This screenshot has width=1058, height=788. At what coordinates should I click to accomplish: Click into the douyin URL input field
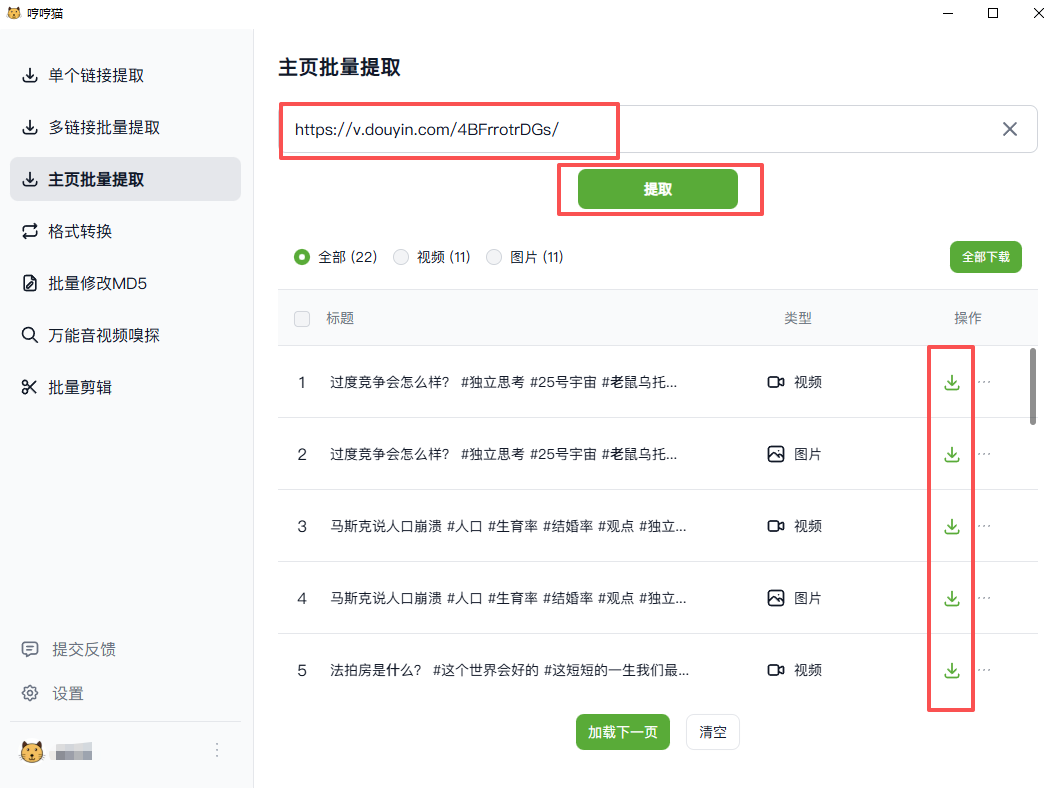(640, 129)
